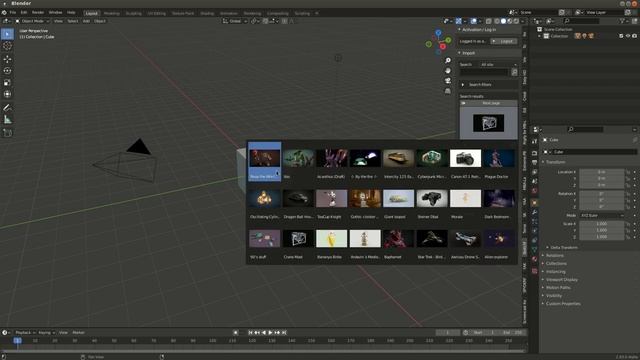Open the timeline Playback popover

(x=25, y=333)
